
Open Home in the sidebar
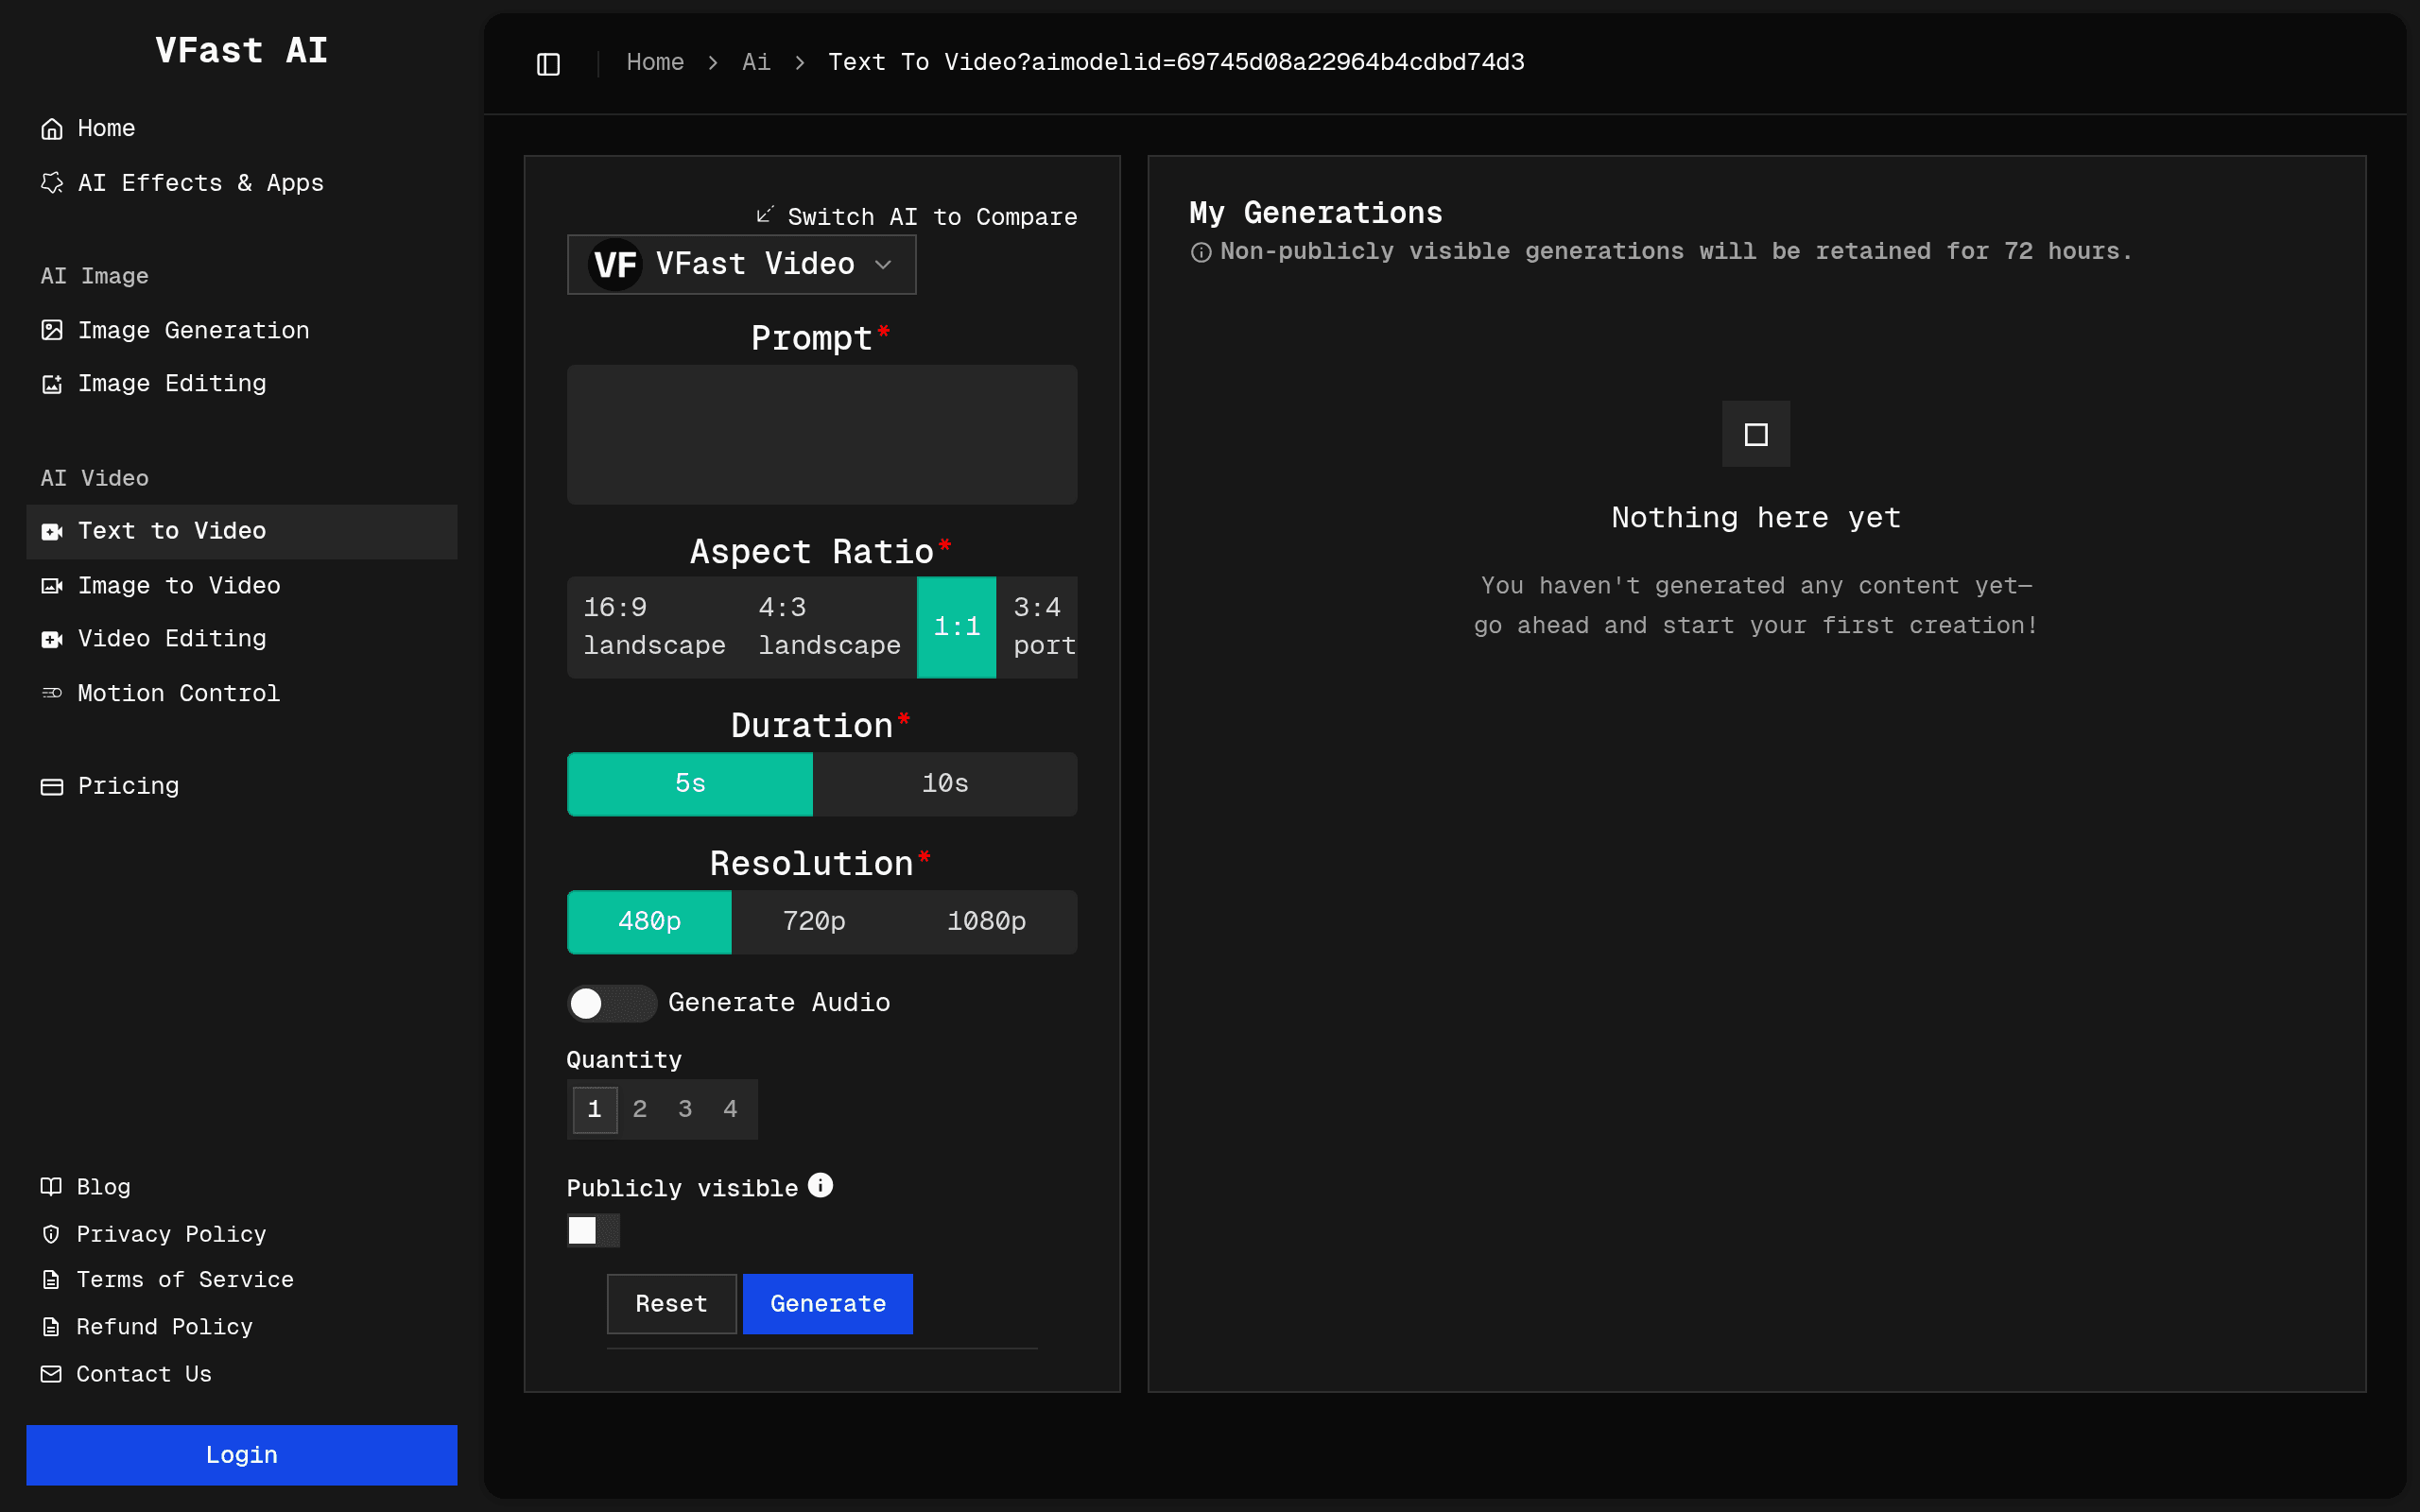[242, 129]
